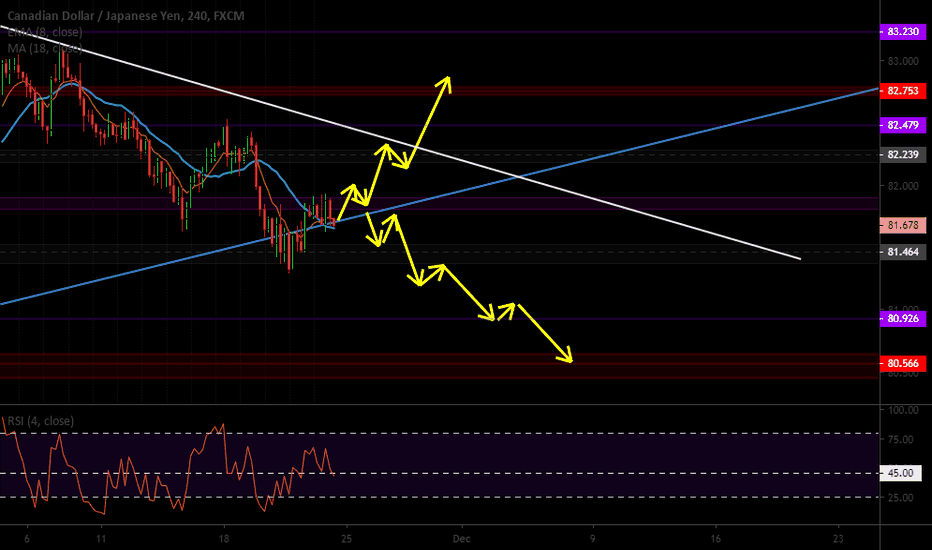This screenshot has height=550, width=932.
Task: Click date 6 on time axis
Action: tap(27, 539)
